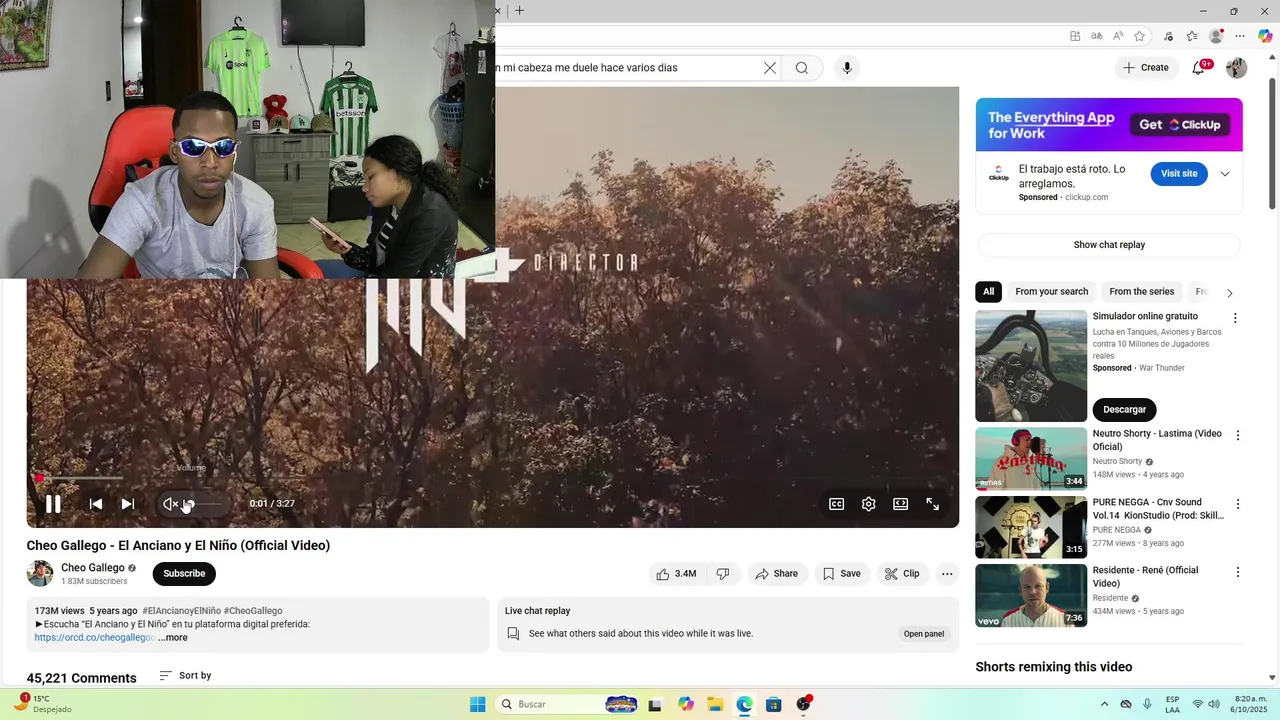1280x720 pixels.
Task: Enter full screen mode
Action: tap(933, 504)
